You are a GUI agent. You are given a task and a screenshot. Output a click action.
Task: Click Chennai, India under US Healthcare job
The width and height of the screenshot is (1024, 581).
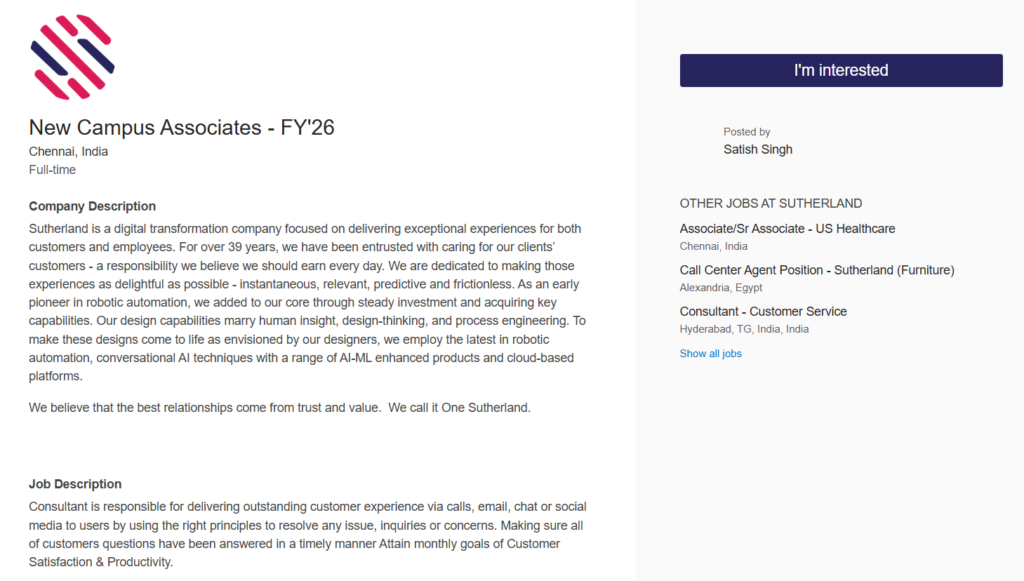(713, 246)
